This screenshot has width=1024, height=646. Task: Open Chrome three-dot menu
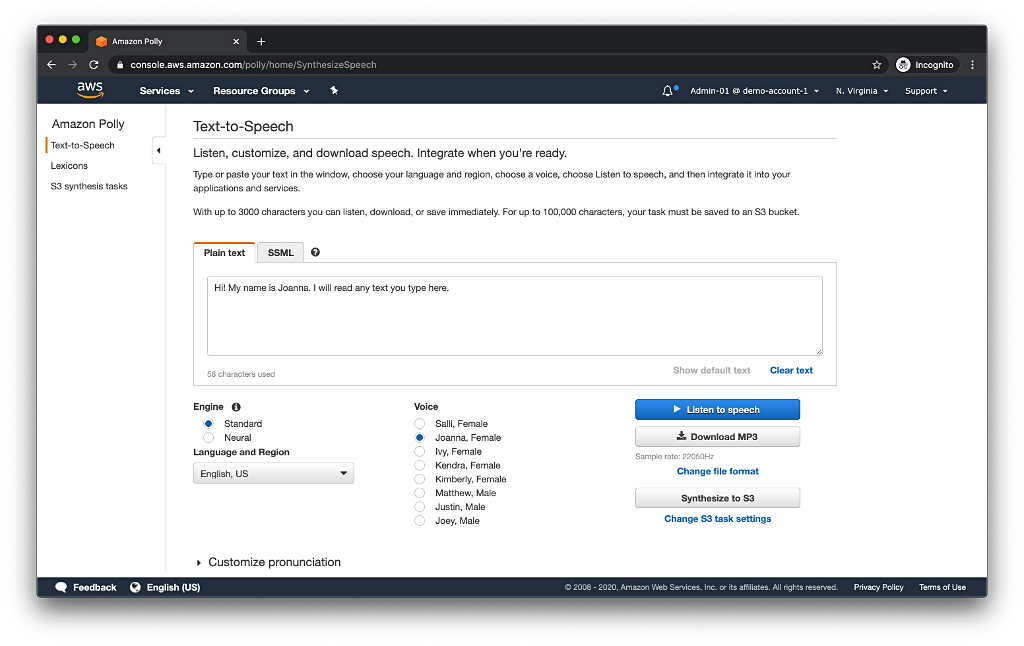tap(972, 65)
